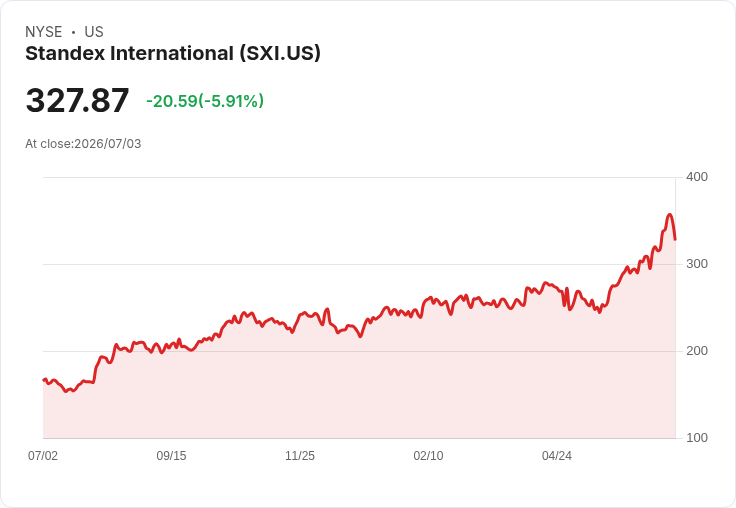The height and width of the screenshot is (508, 736).
Task: Click the NYSE exchange label
Action: [x=44, y=32]
